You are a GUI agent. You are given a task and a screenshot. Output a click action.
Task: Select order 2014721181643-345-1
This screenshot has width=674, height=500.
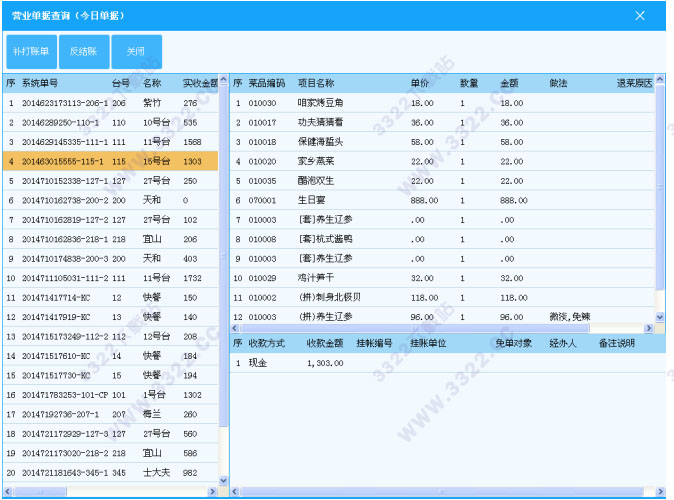click(x=111, y=472)
